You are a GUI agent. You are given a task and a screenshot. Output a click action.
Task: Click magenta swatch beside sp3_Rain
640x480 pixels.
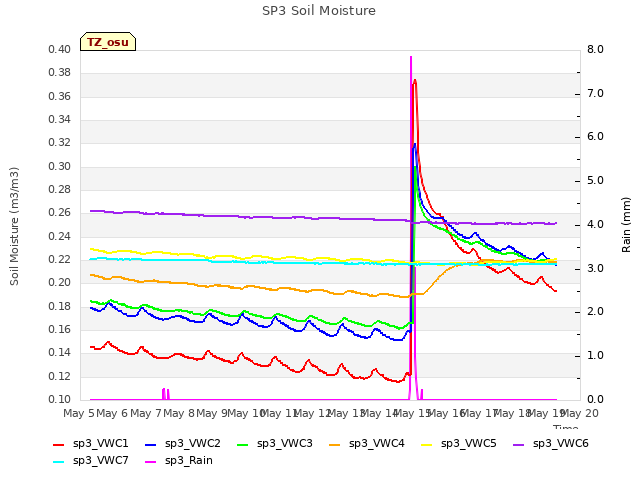click(x=151, y=462)
